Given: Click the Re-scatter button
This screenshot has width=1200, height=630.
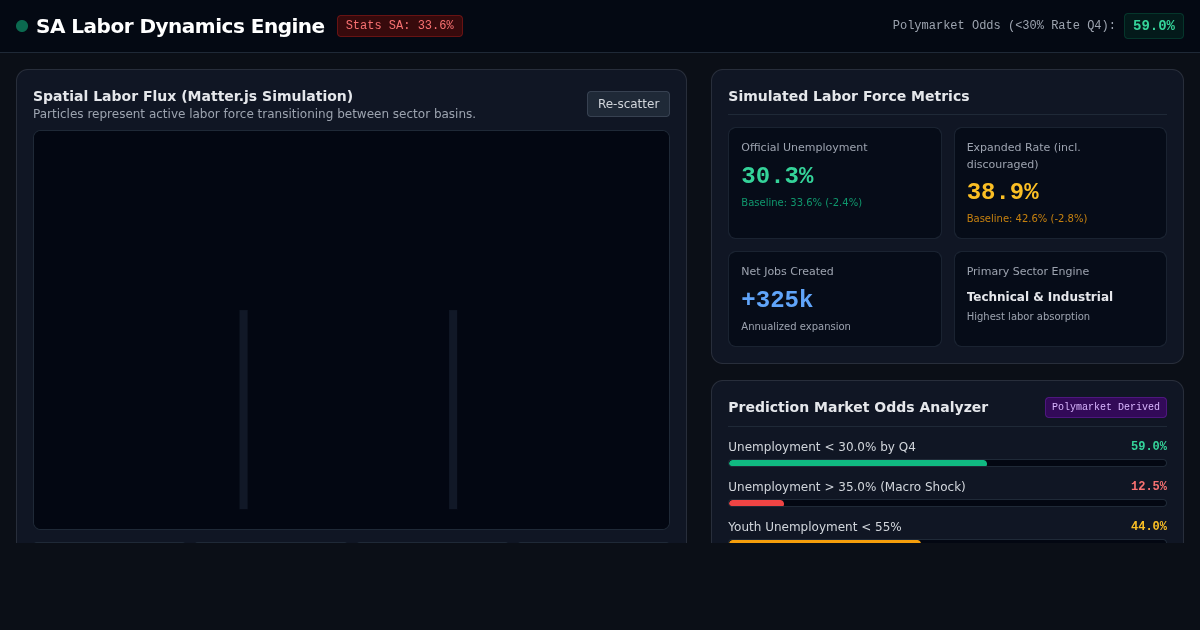Looking at the screenshot, I should [628, 104].
